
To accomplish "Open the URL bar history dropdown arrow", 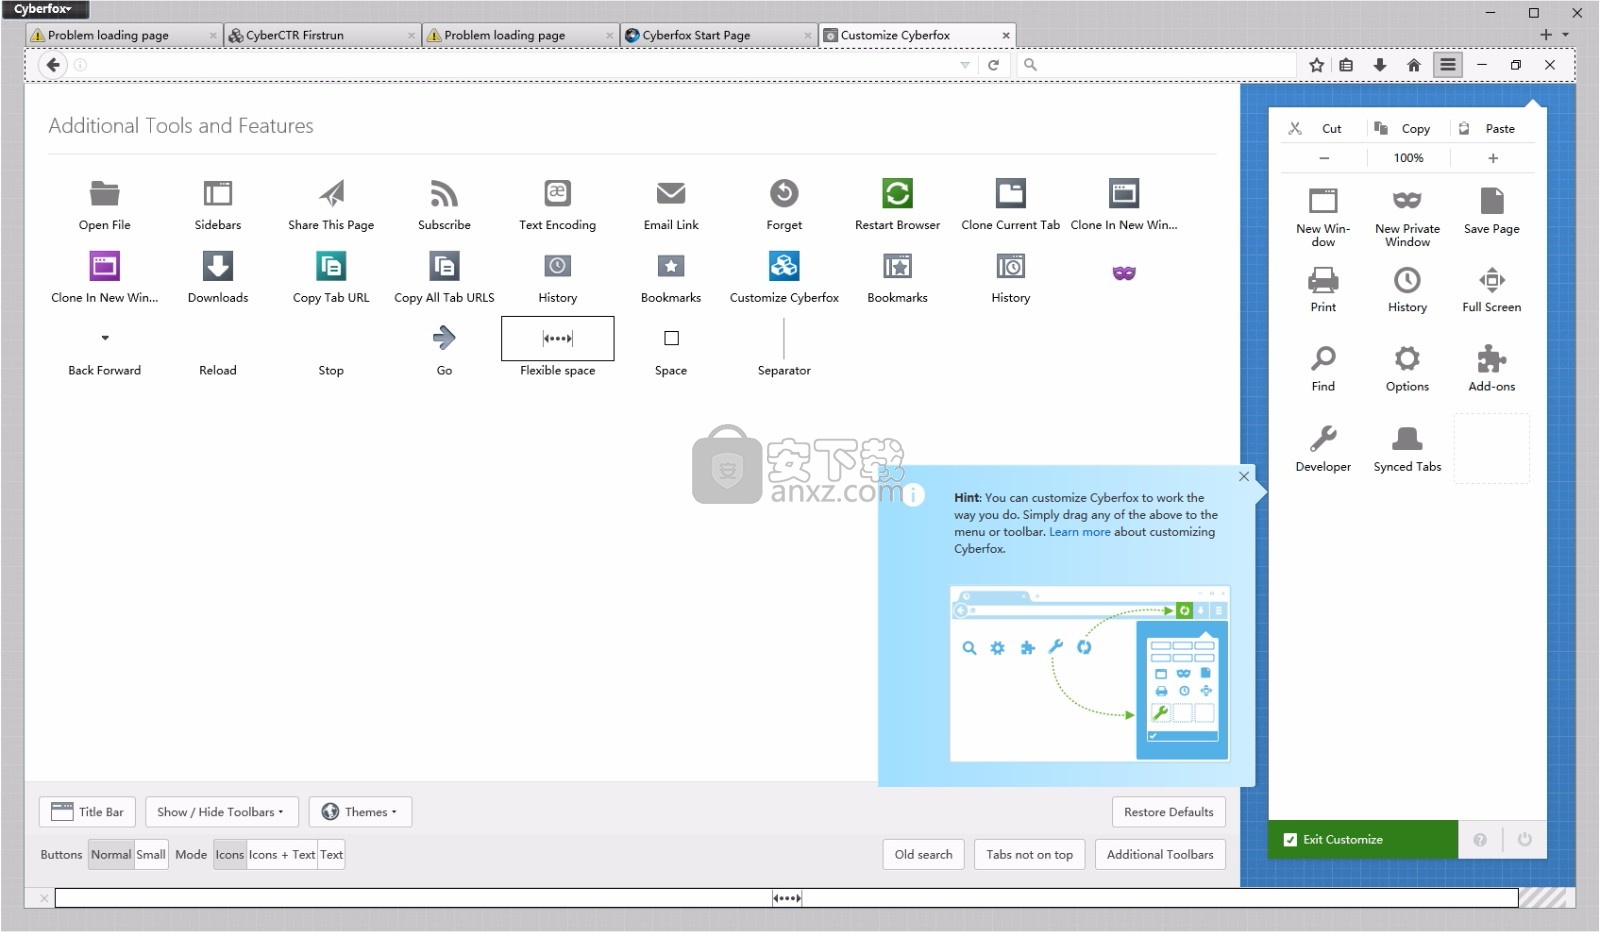I will 965,65.
